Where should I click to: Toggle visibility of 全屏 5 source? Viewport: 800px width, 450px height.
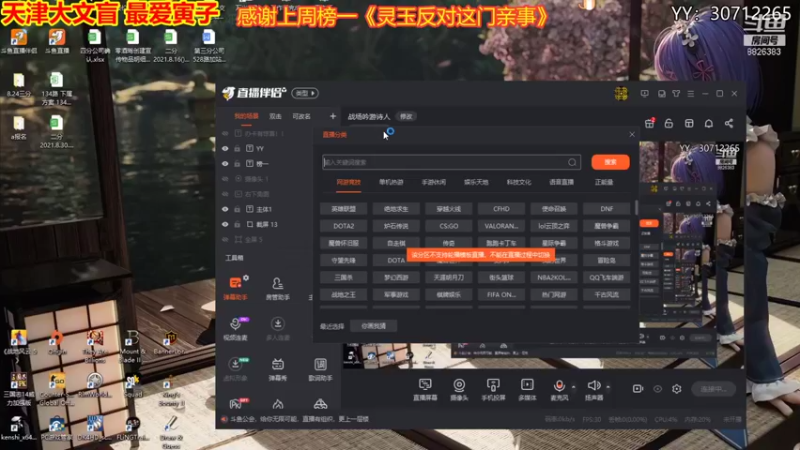[x=225, y=239]
